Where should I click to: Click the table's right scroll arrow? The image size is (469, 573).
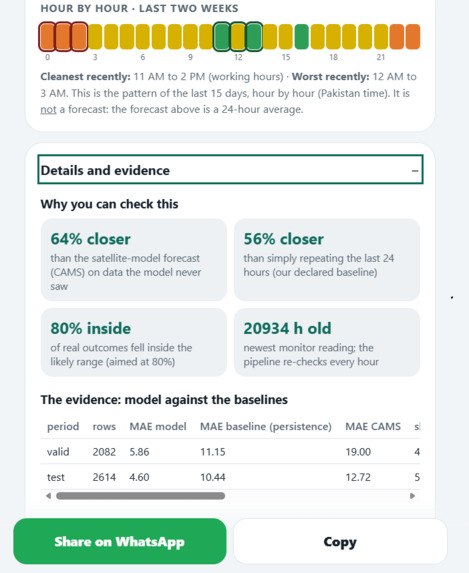pyautogui.click(x=412, y=496)
